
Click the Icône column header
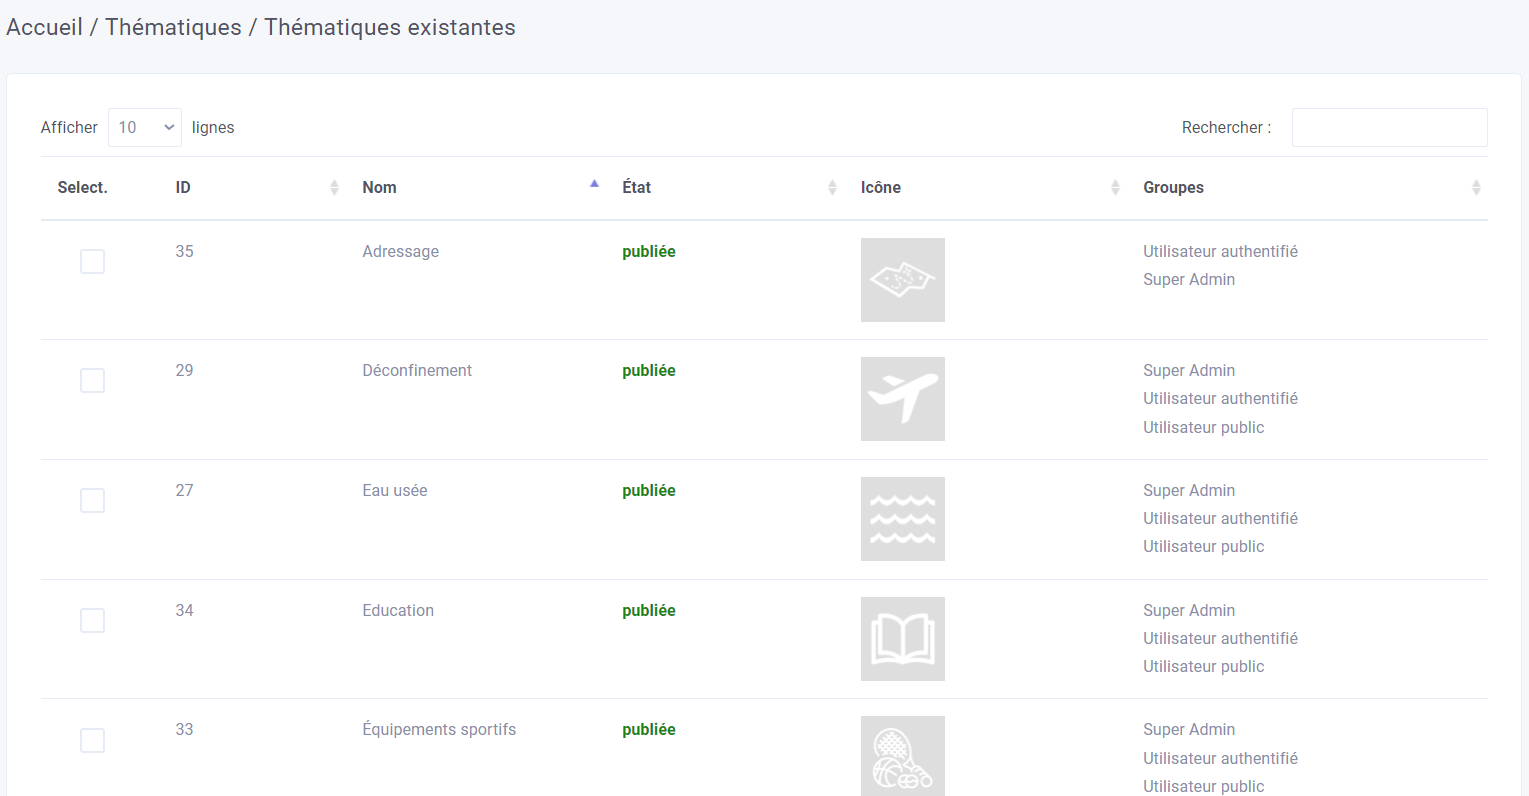click(881, 187)
